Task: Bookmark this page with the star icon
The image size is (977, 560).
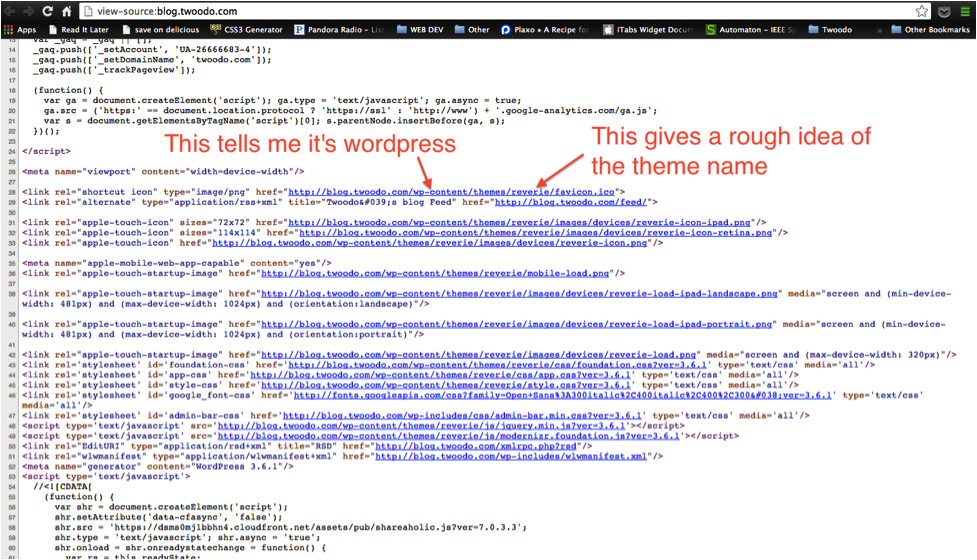Action: click(922, 11)
